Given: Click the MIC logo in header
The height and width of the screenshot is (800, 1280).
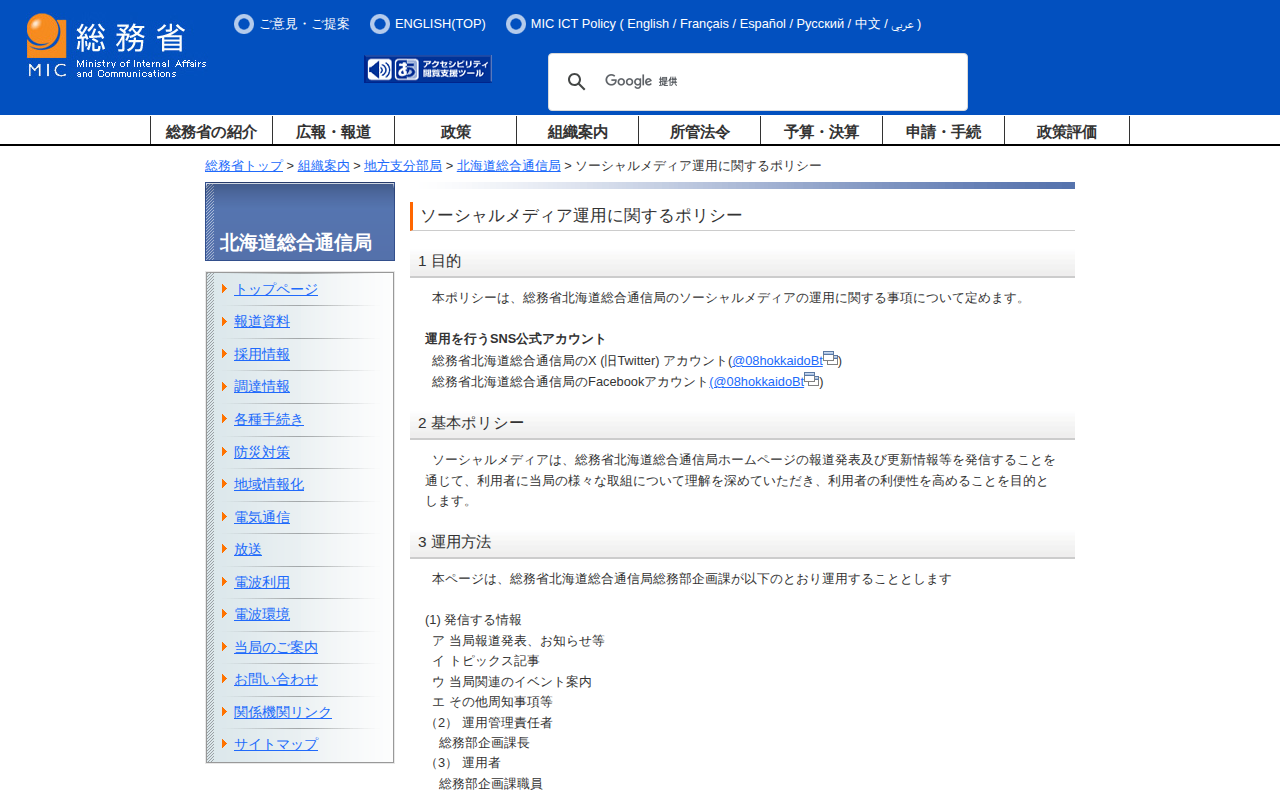Looking at the screenshot, I should pyautogui.click(x=116, y=46).
